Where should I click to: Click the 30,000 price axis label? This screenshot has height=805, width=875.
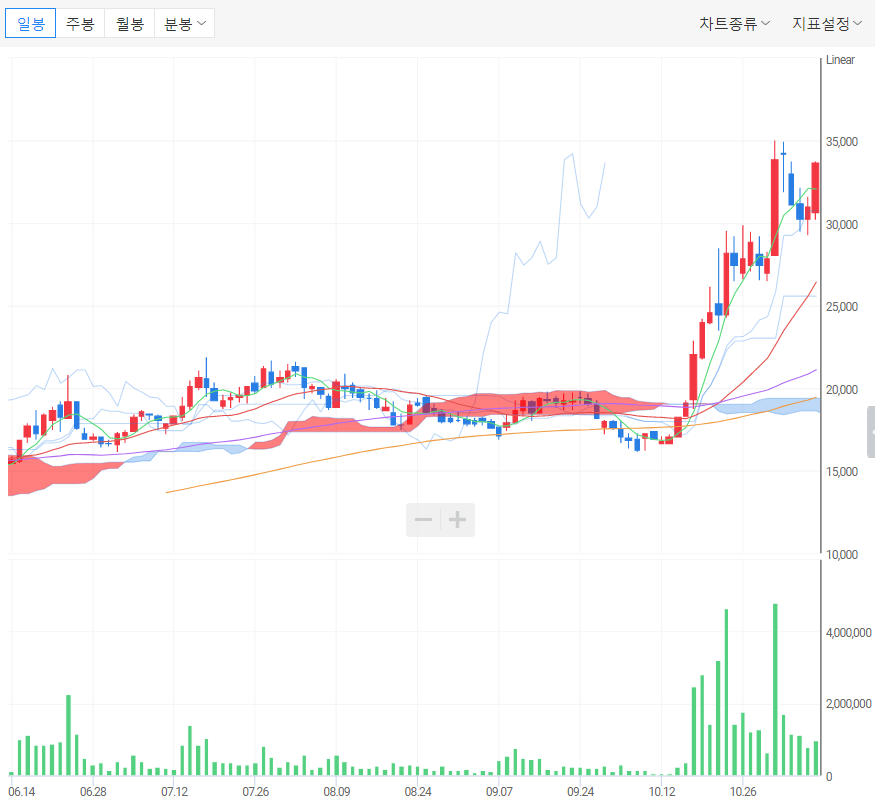(842, 224)
